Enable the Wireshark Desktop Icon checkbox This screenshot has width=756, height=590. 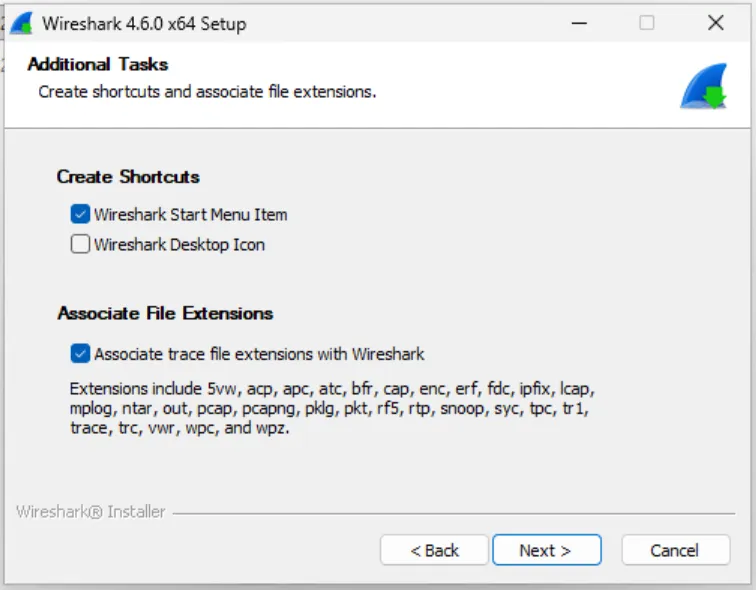pyautogui.click(x=80, y=244)
